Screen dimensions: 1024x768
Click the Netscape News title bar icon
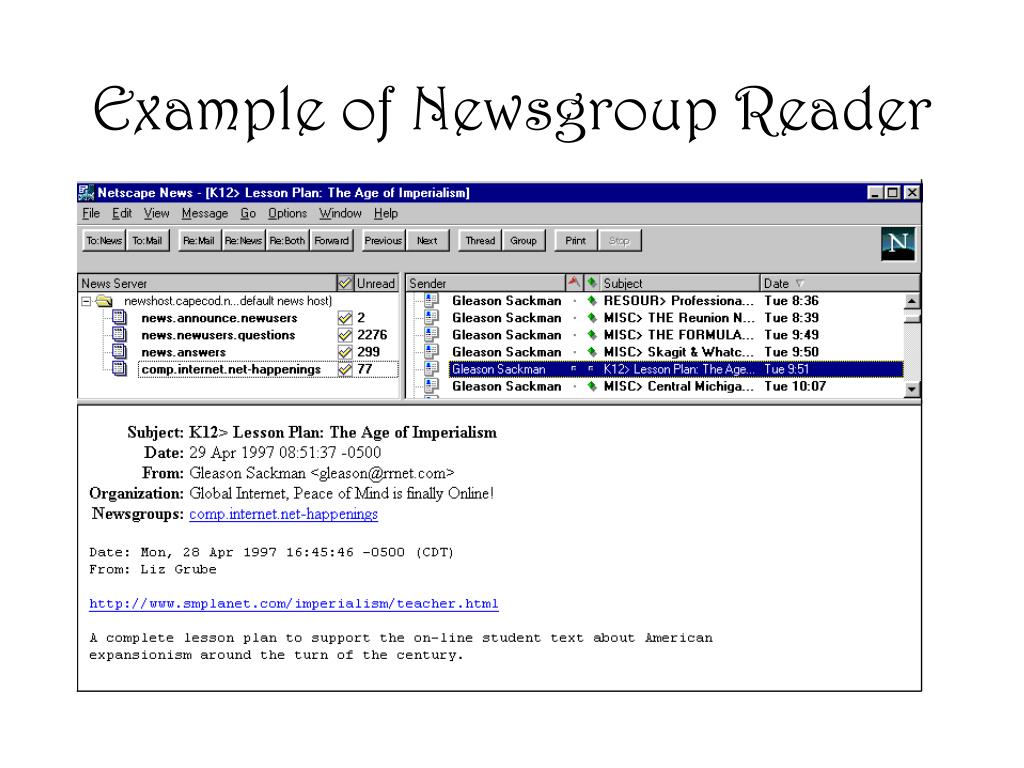tap(86, 193)
